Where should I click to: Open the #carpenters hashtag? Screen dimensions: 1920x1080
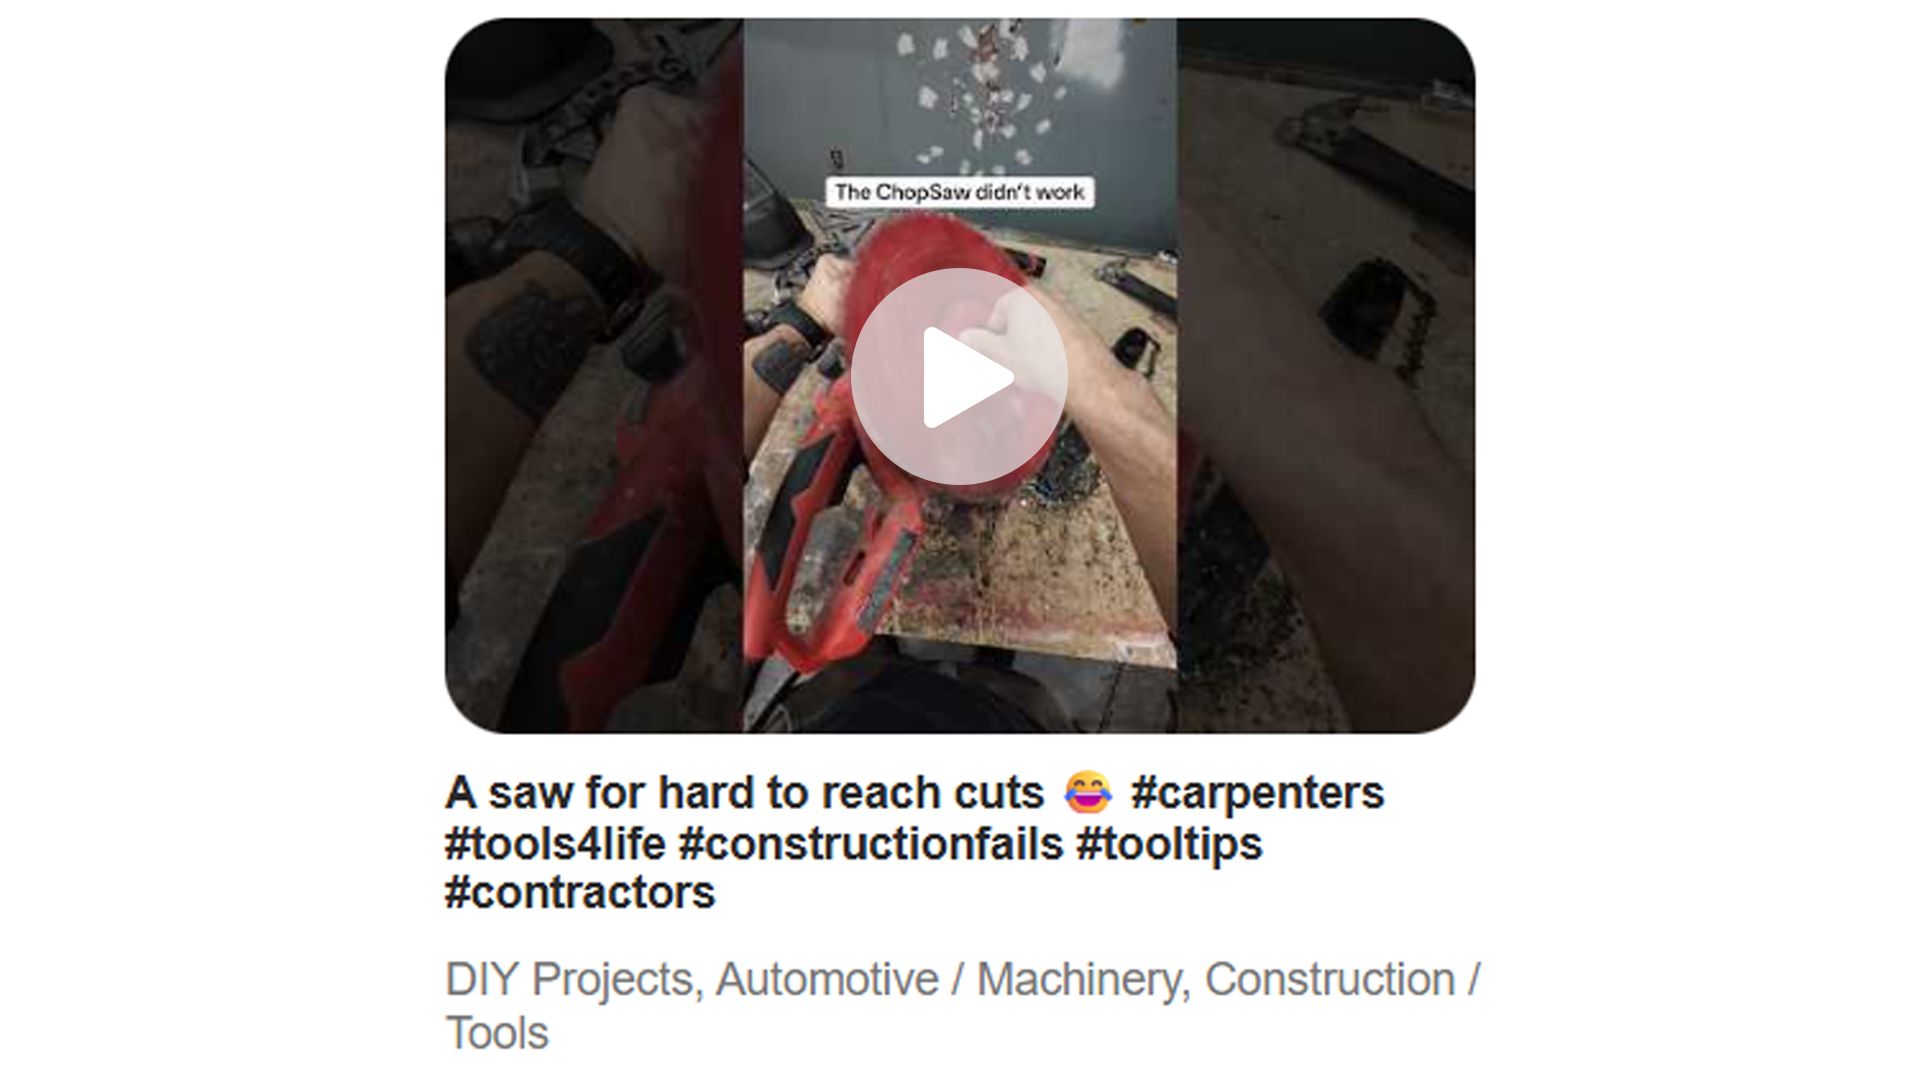pos(1257,793)
